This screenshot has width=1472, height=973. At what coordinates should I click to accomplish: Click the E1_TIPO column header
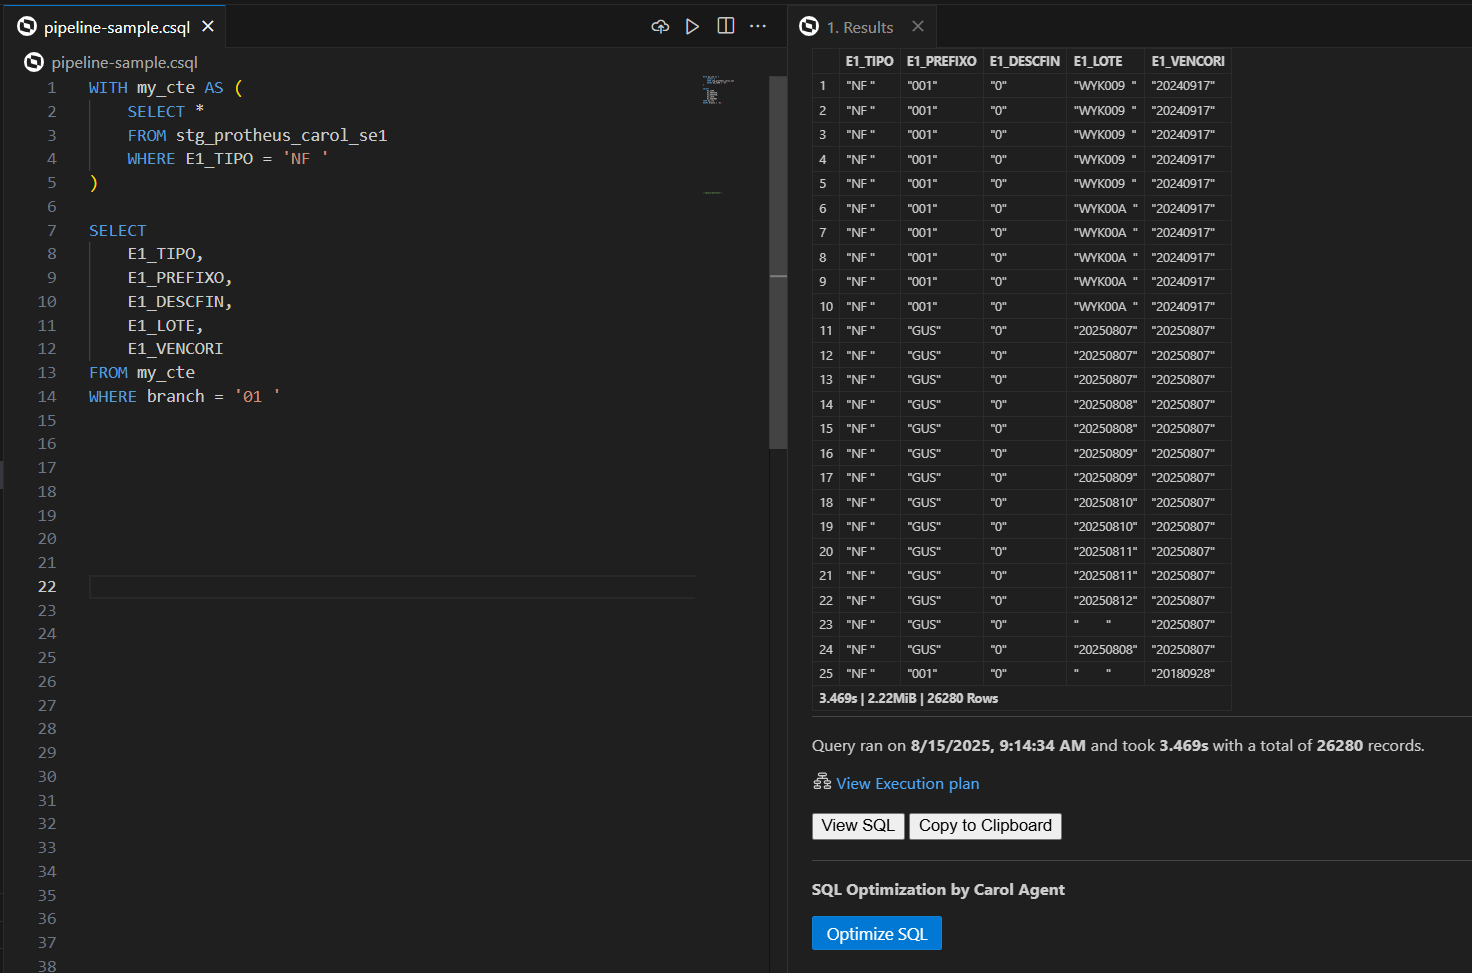869,61
